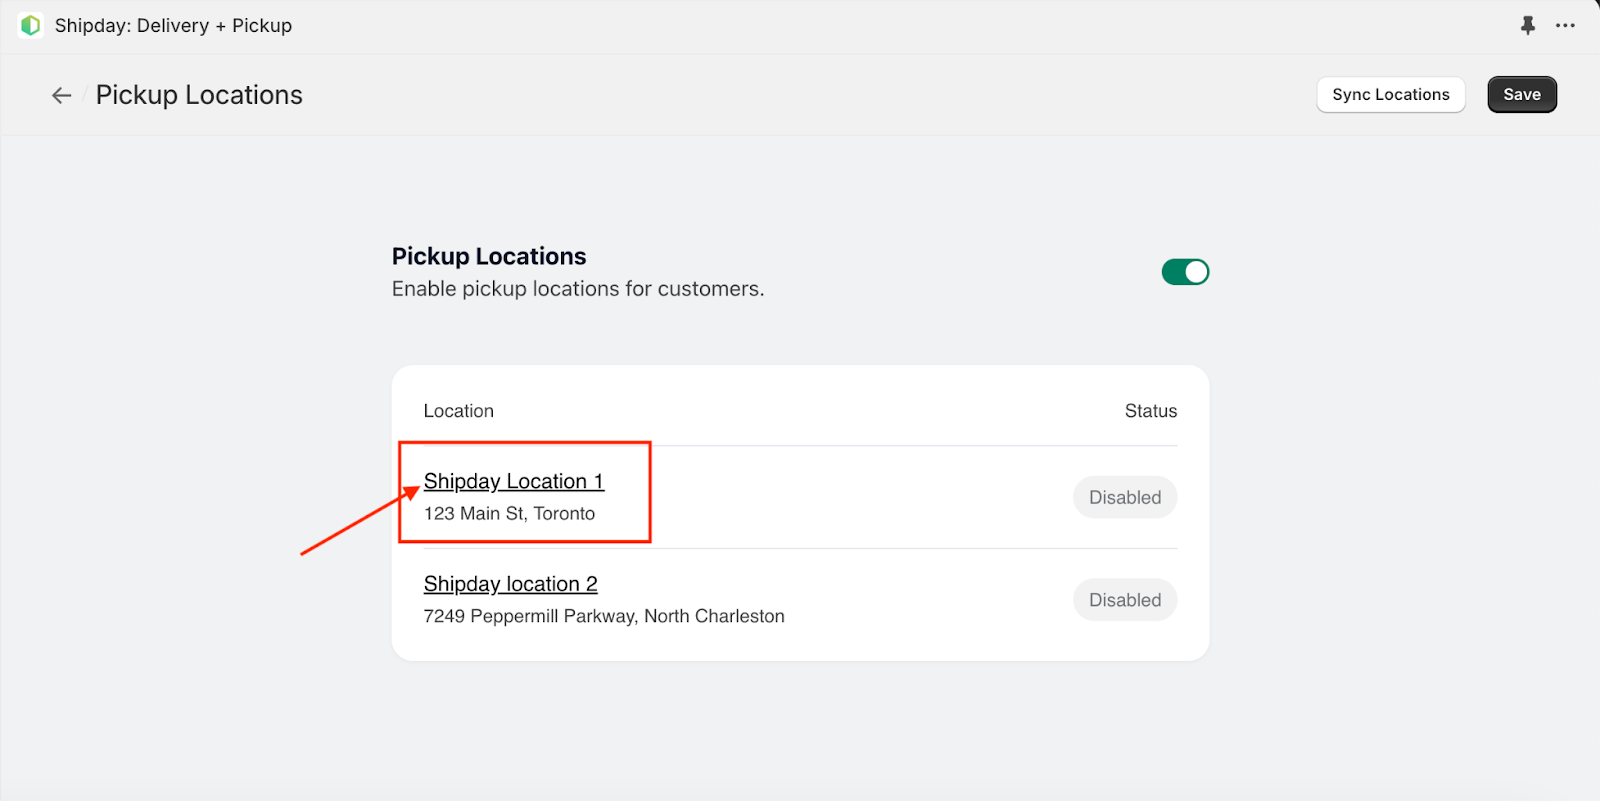
Task: Click the Status column header
Action: tap(1150, 411)
